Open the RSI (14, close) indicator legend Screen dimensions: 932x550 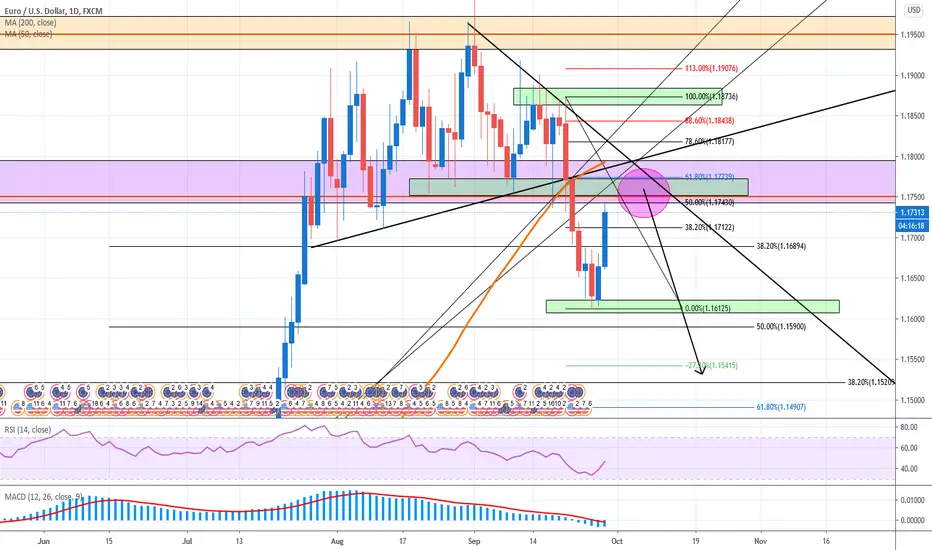coord(27,429)
